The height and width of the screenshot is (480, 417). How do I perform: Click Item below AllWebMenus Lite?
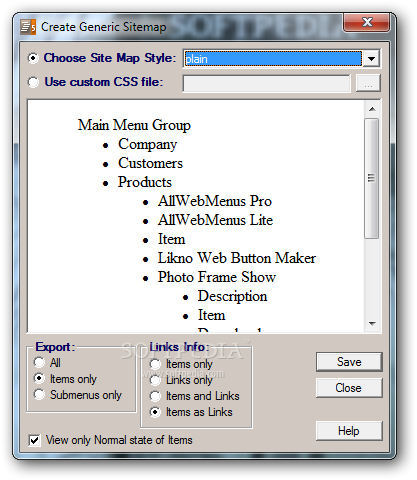click(172, 239)
